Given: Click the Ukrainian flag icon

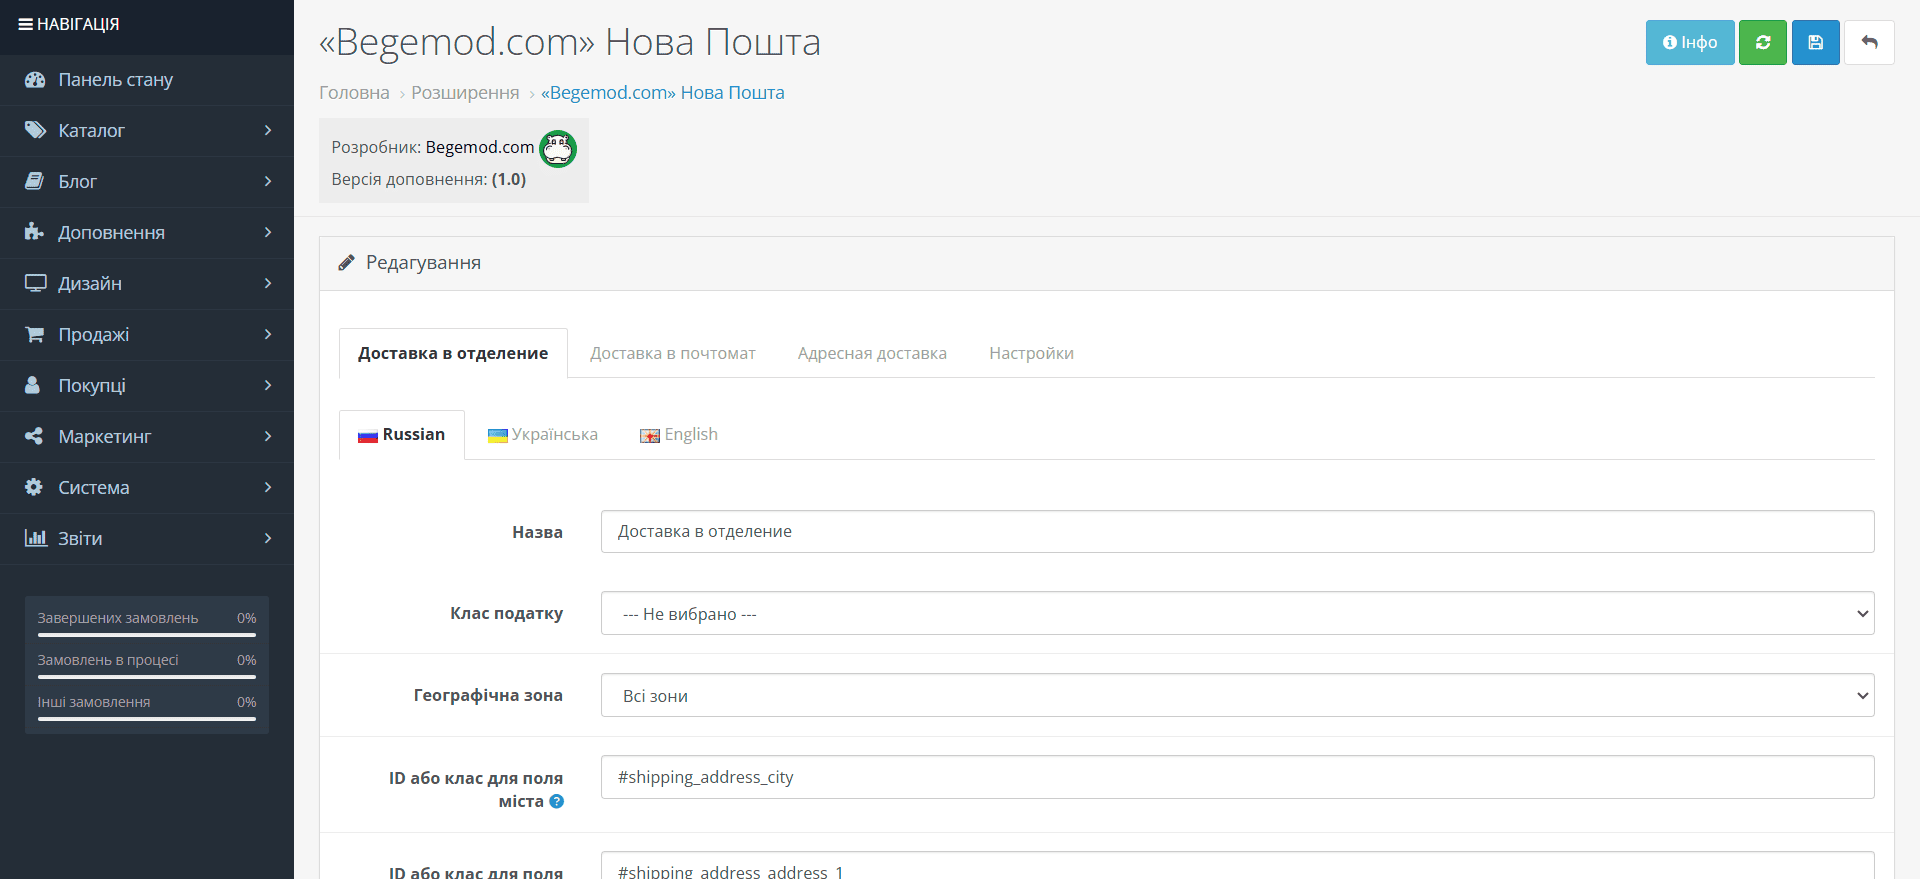Looking at the screenshot, I should tap(498, 436).
